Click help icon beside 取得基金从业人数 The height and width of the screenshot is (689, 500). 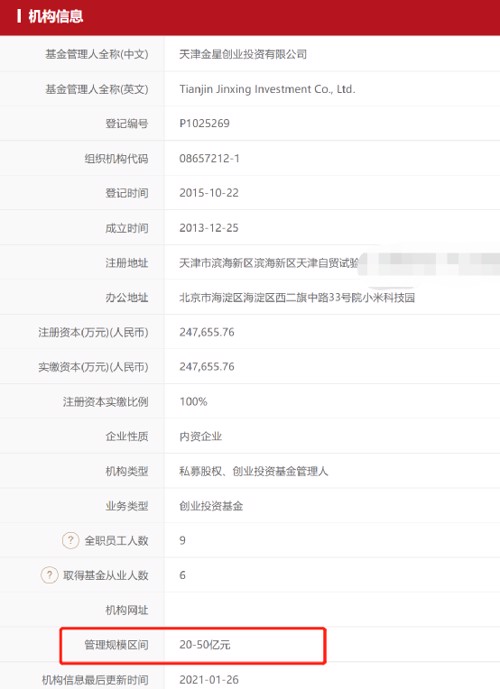tap(49, 575)
